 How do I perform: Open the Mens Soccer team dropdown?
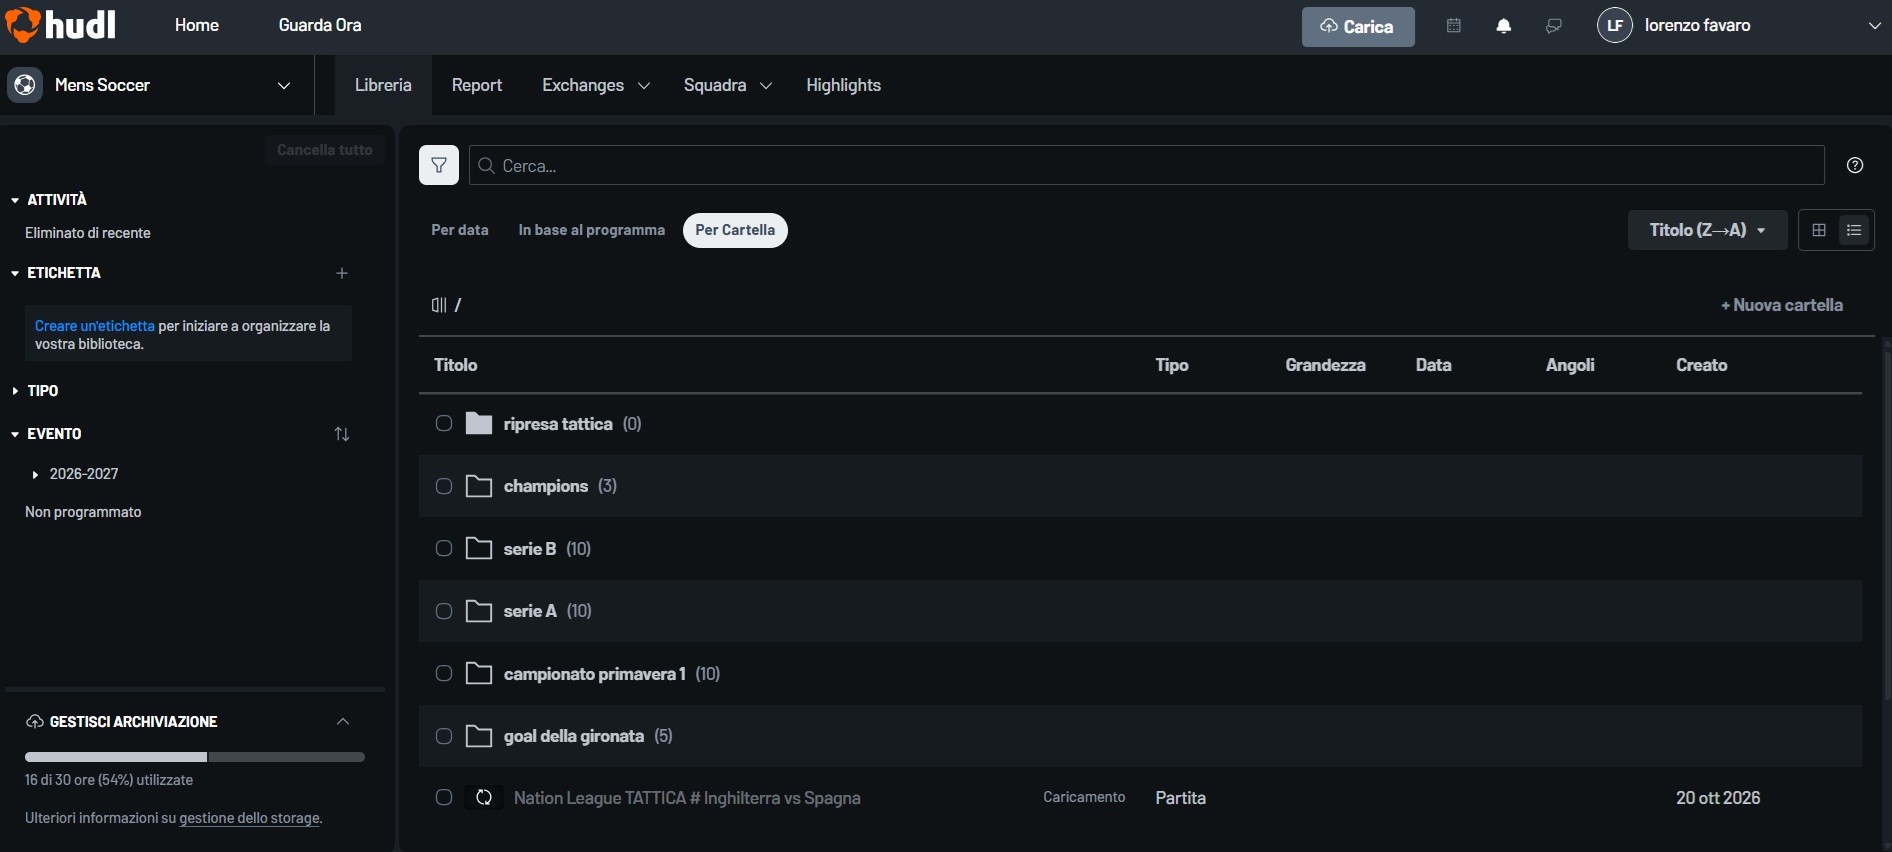[284, 86]
